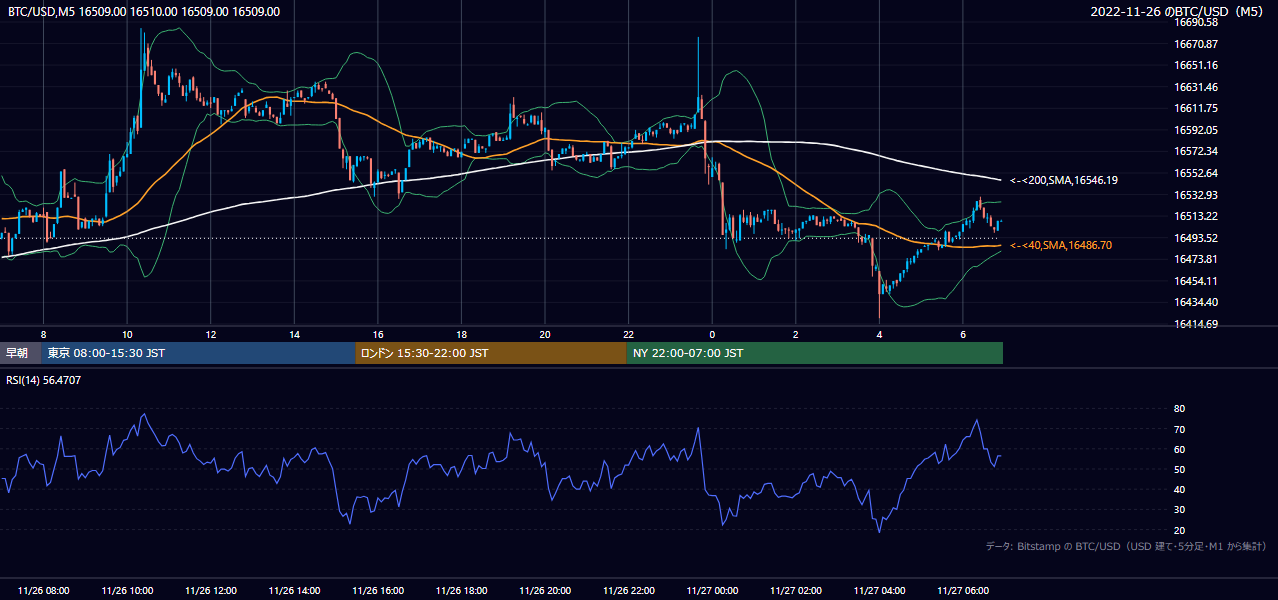
Task: Click hour tick 12 under the price chart
Action: click(x=211, y=334)
